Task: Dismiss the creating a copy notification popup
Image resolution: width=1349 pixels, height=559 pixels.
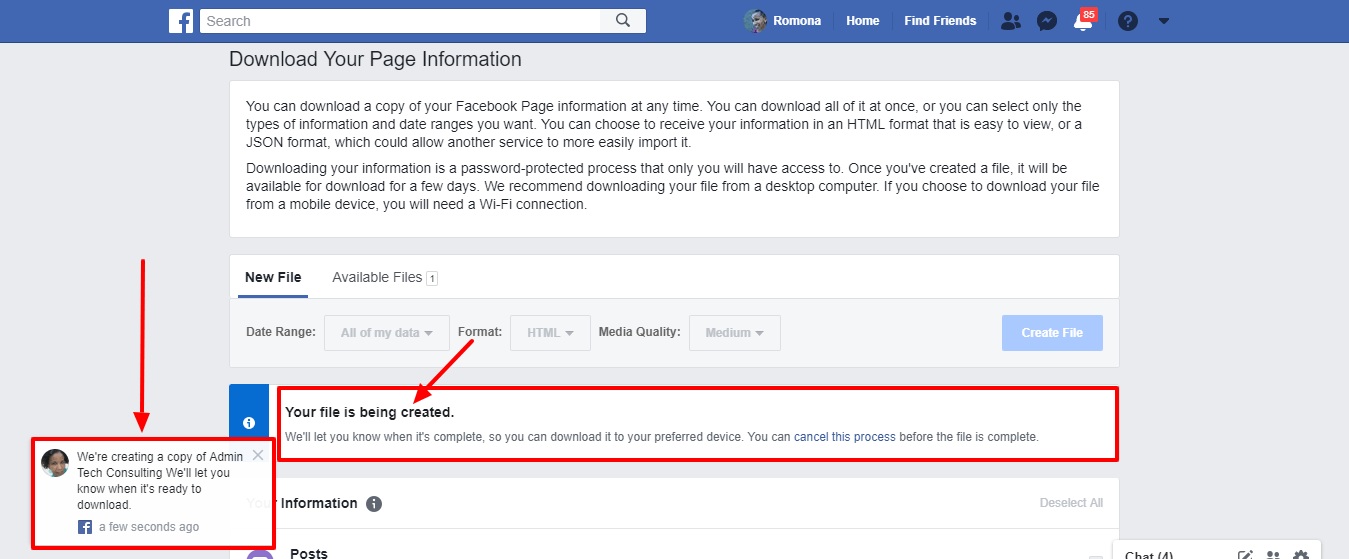Action: point(258,455)
